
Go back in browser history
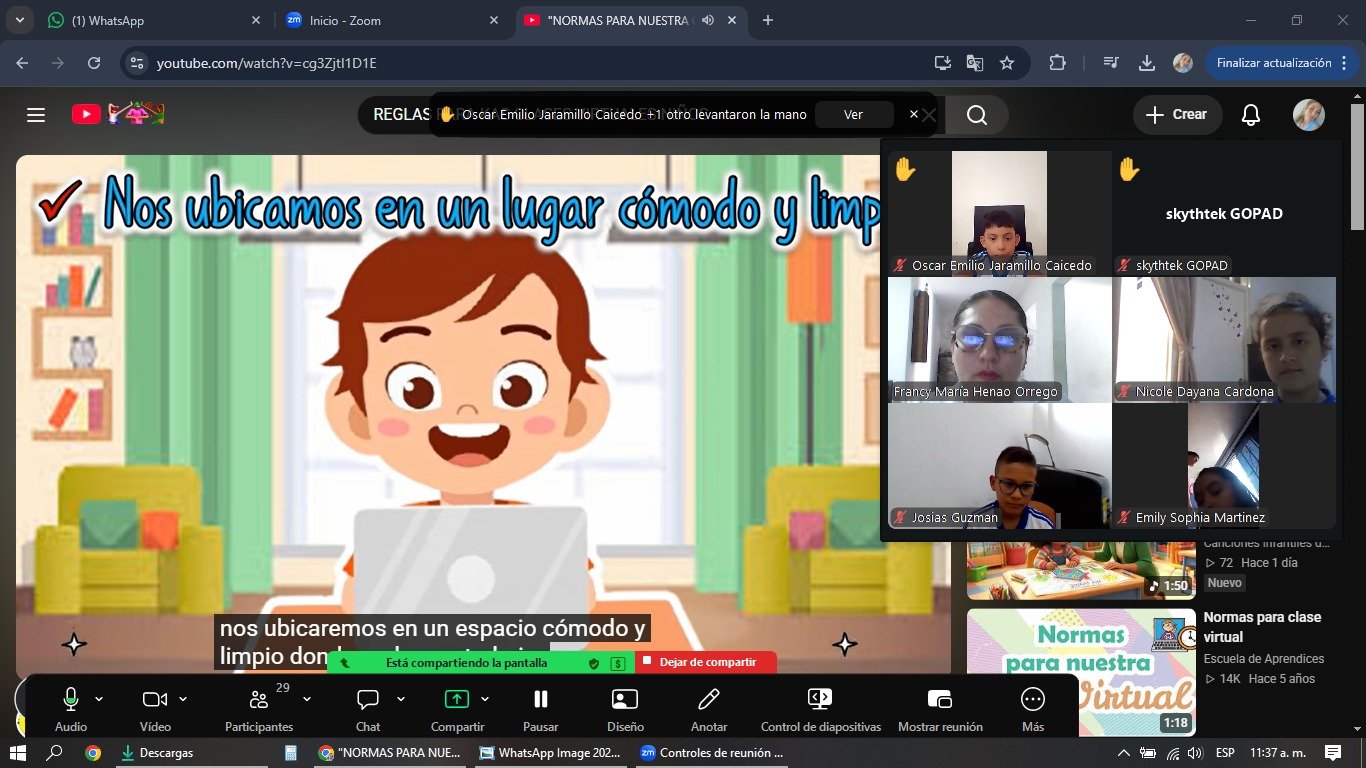coord(22,63)
